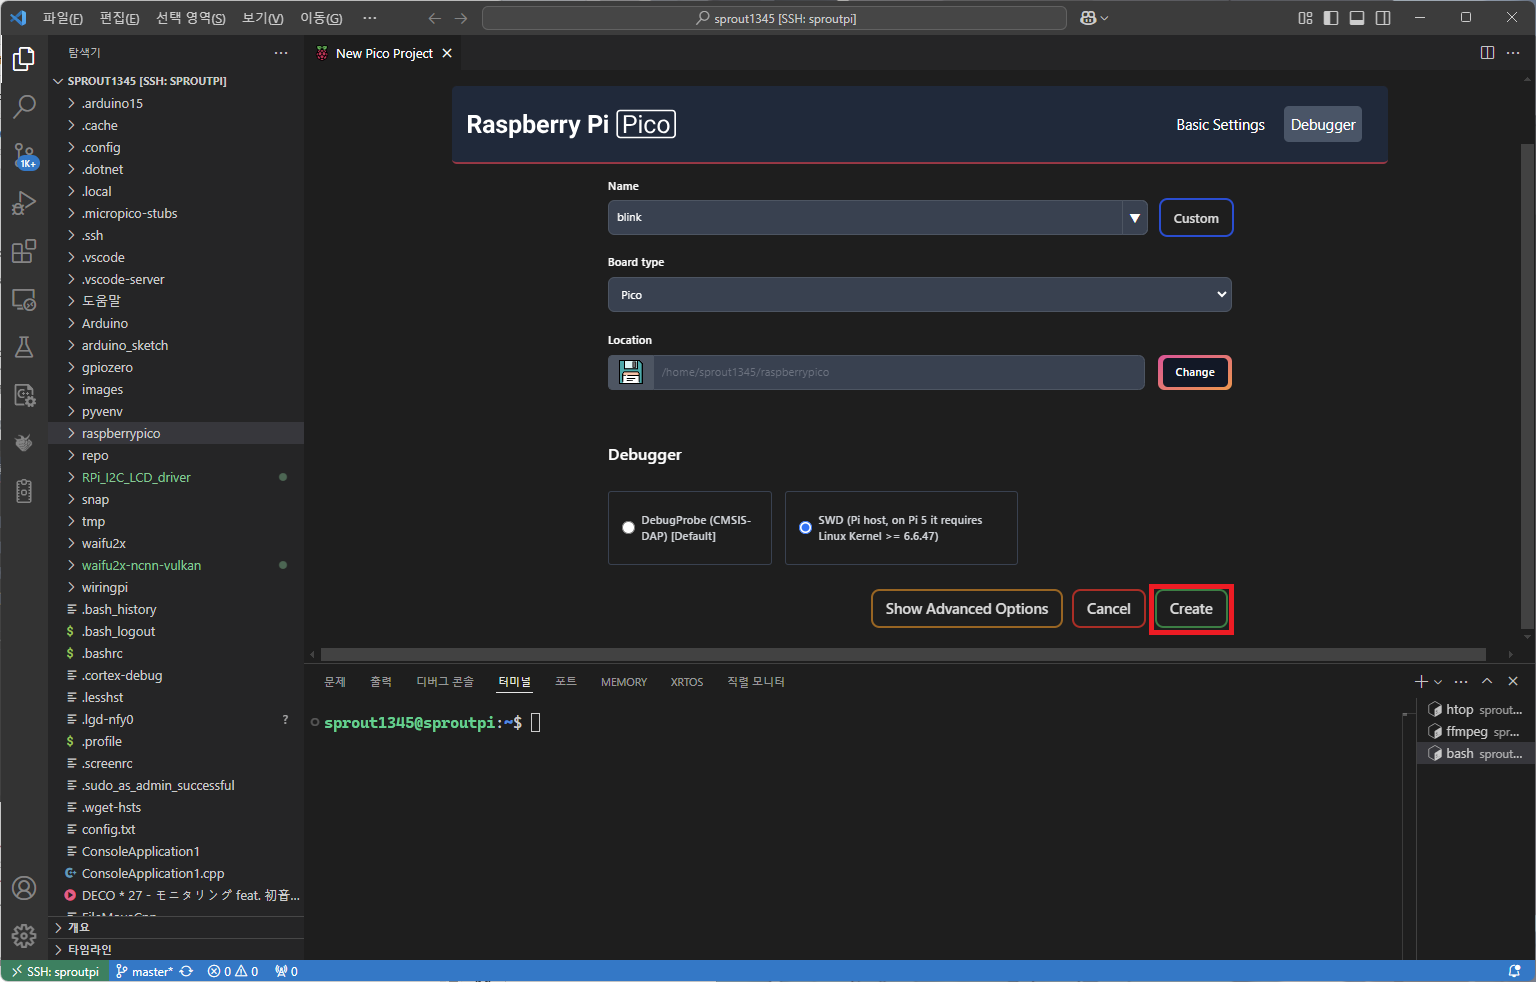Select the htop terminal instance
This screenshot has height=982, width=1536.
point(1475,710)
